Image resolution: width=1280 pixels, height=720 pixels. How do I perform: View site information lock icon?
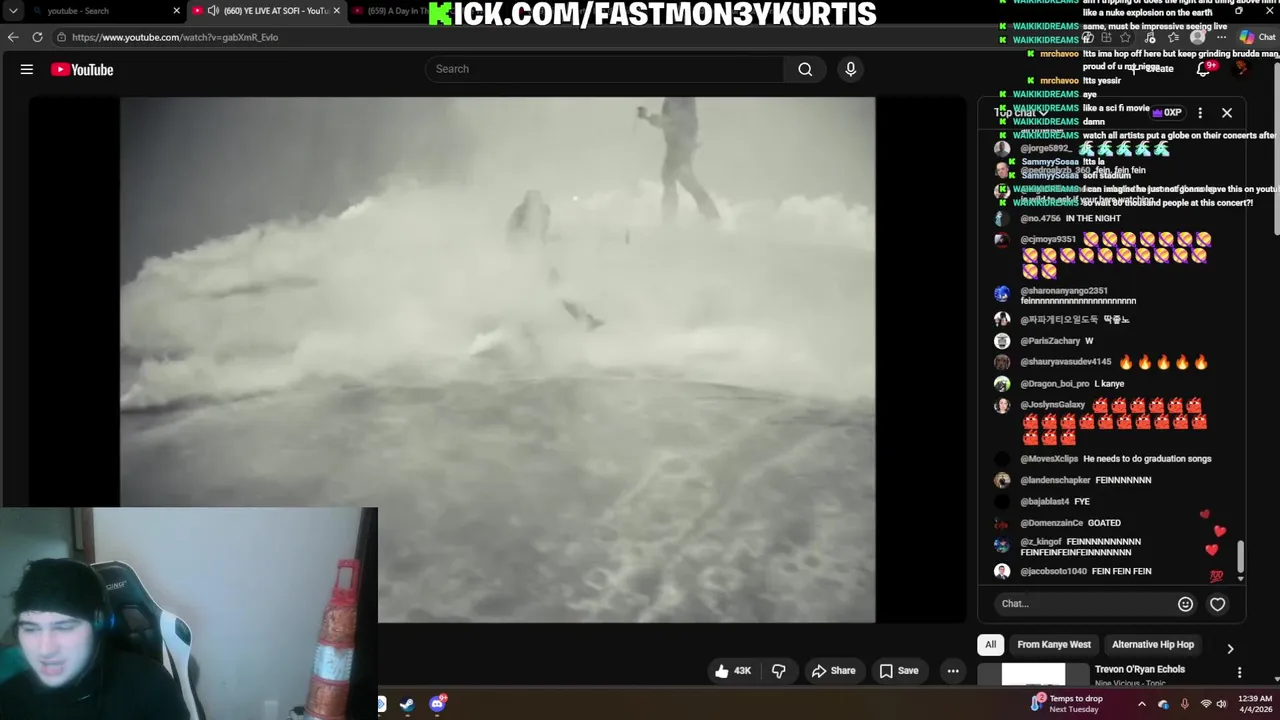tap(61, 37)
